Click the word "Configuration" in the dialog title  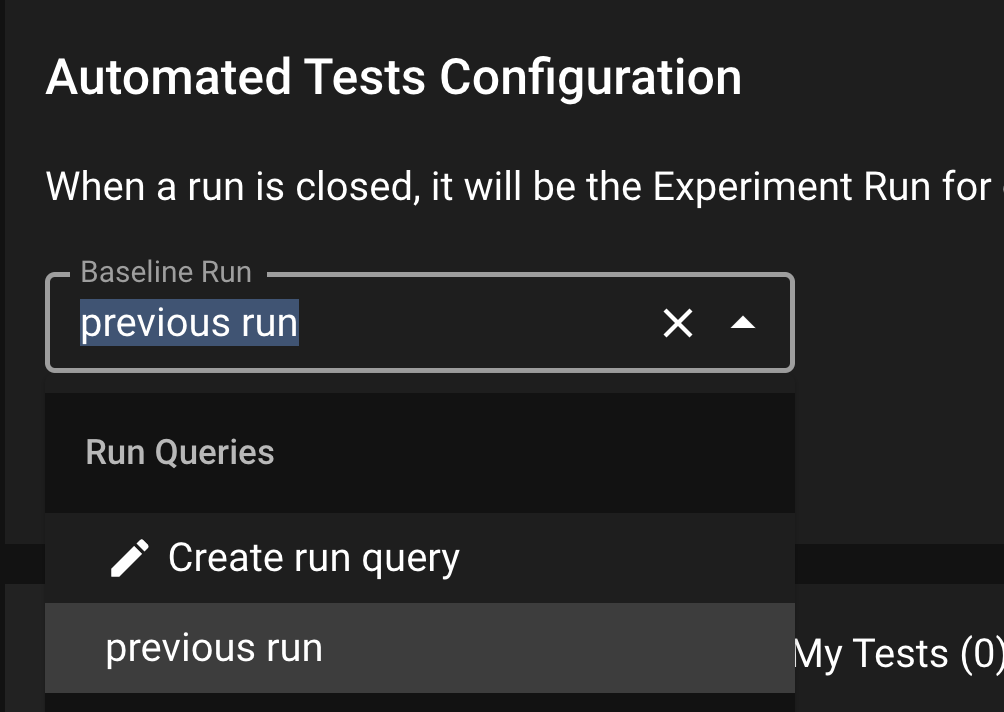coord(590,77)
